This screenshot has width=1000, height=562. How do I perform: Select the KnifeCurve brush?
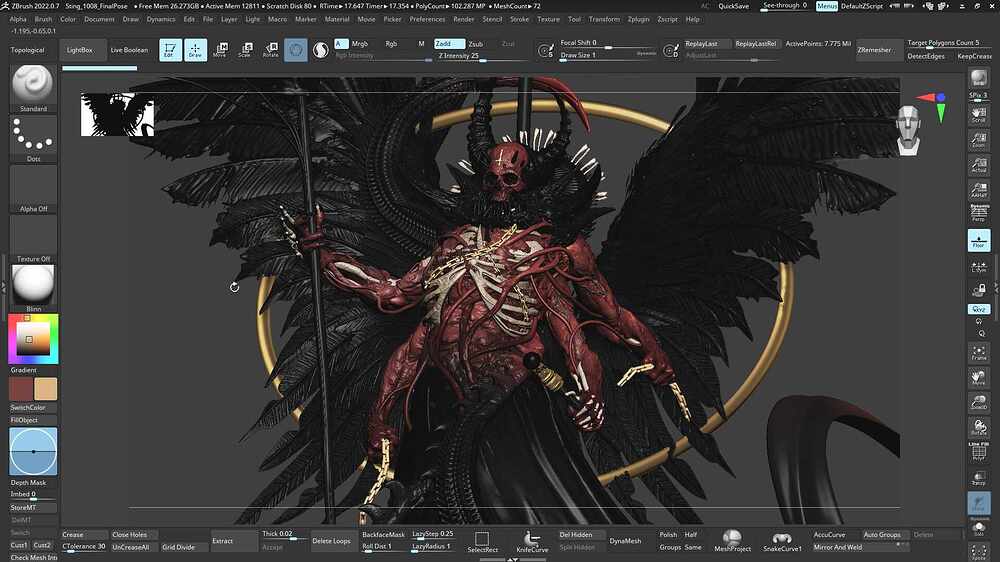pyautogui.click(x=532, y=541)
